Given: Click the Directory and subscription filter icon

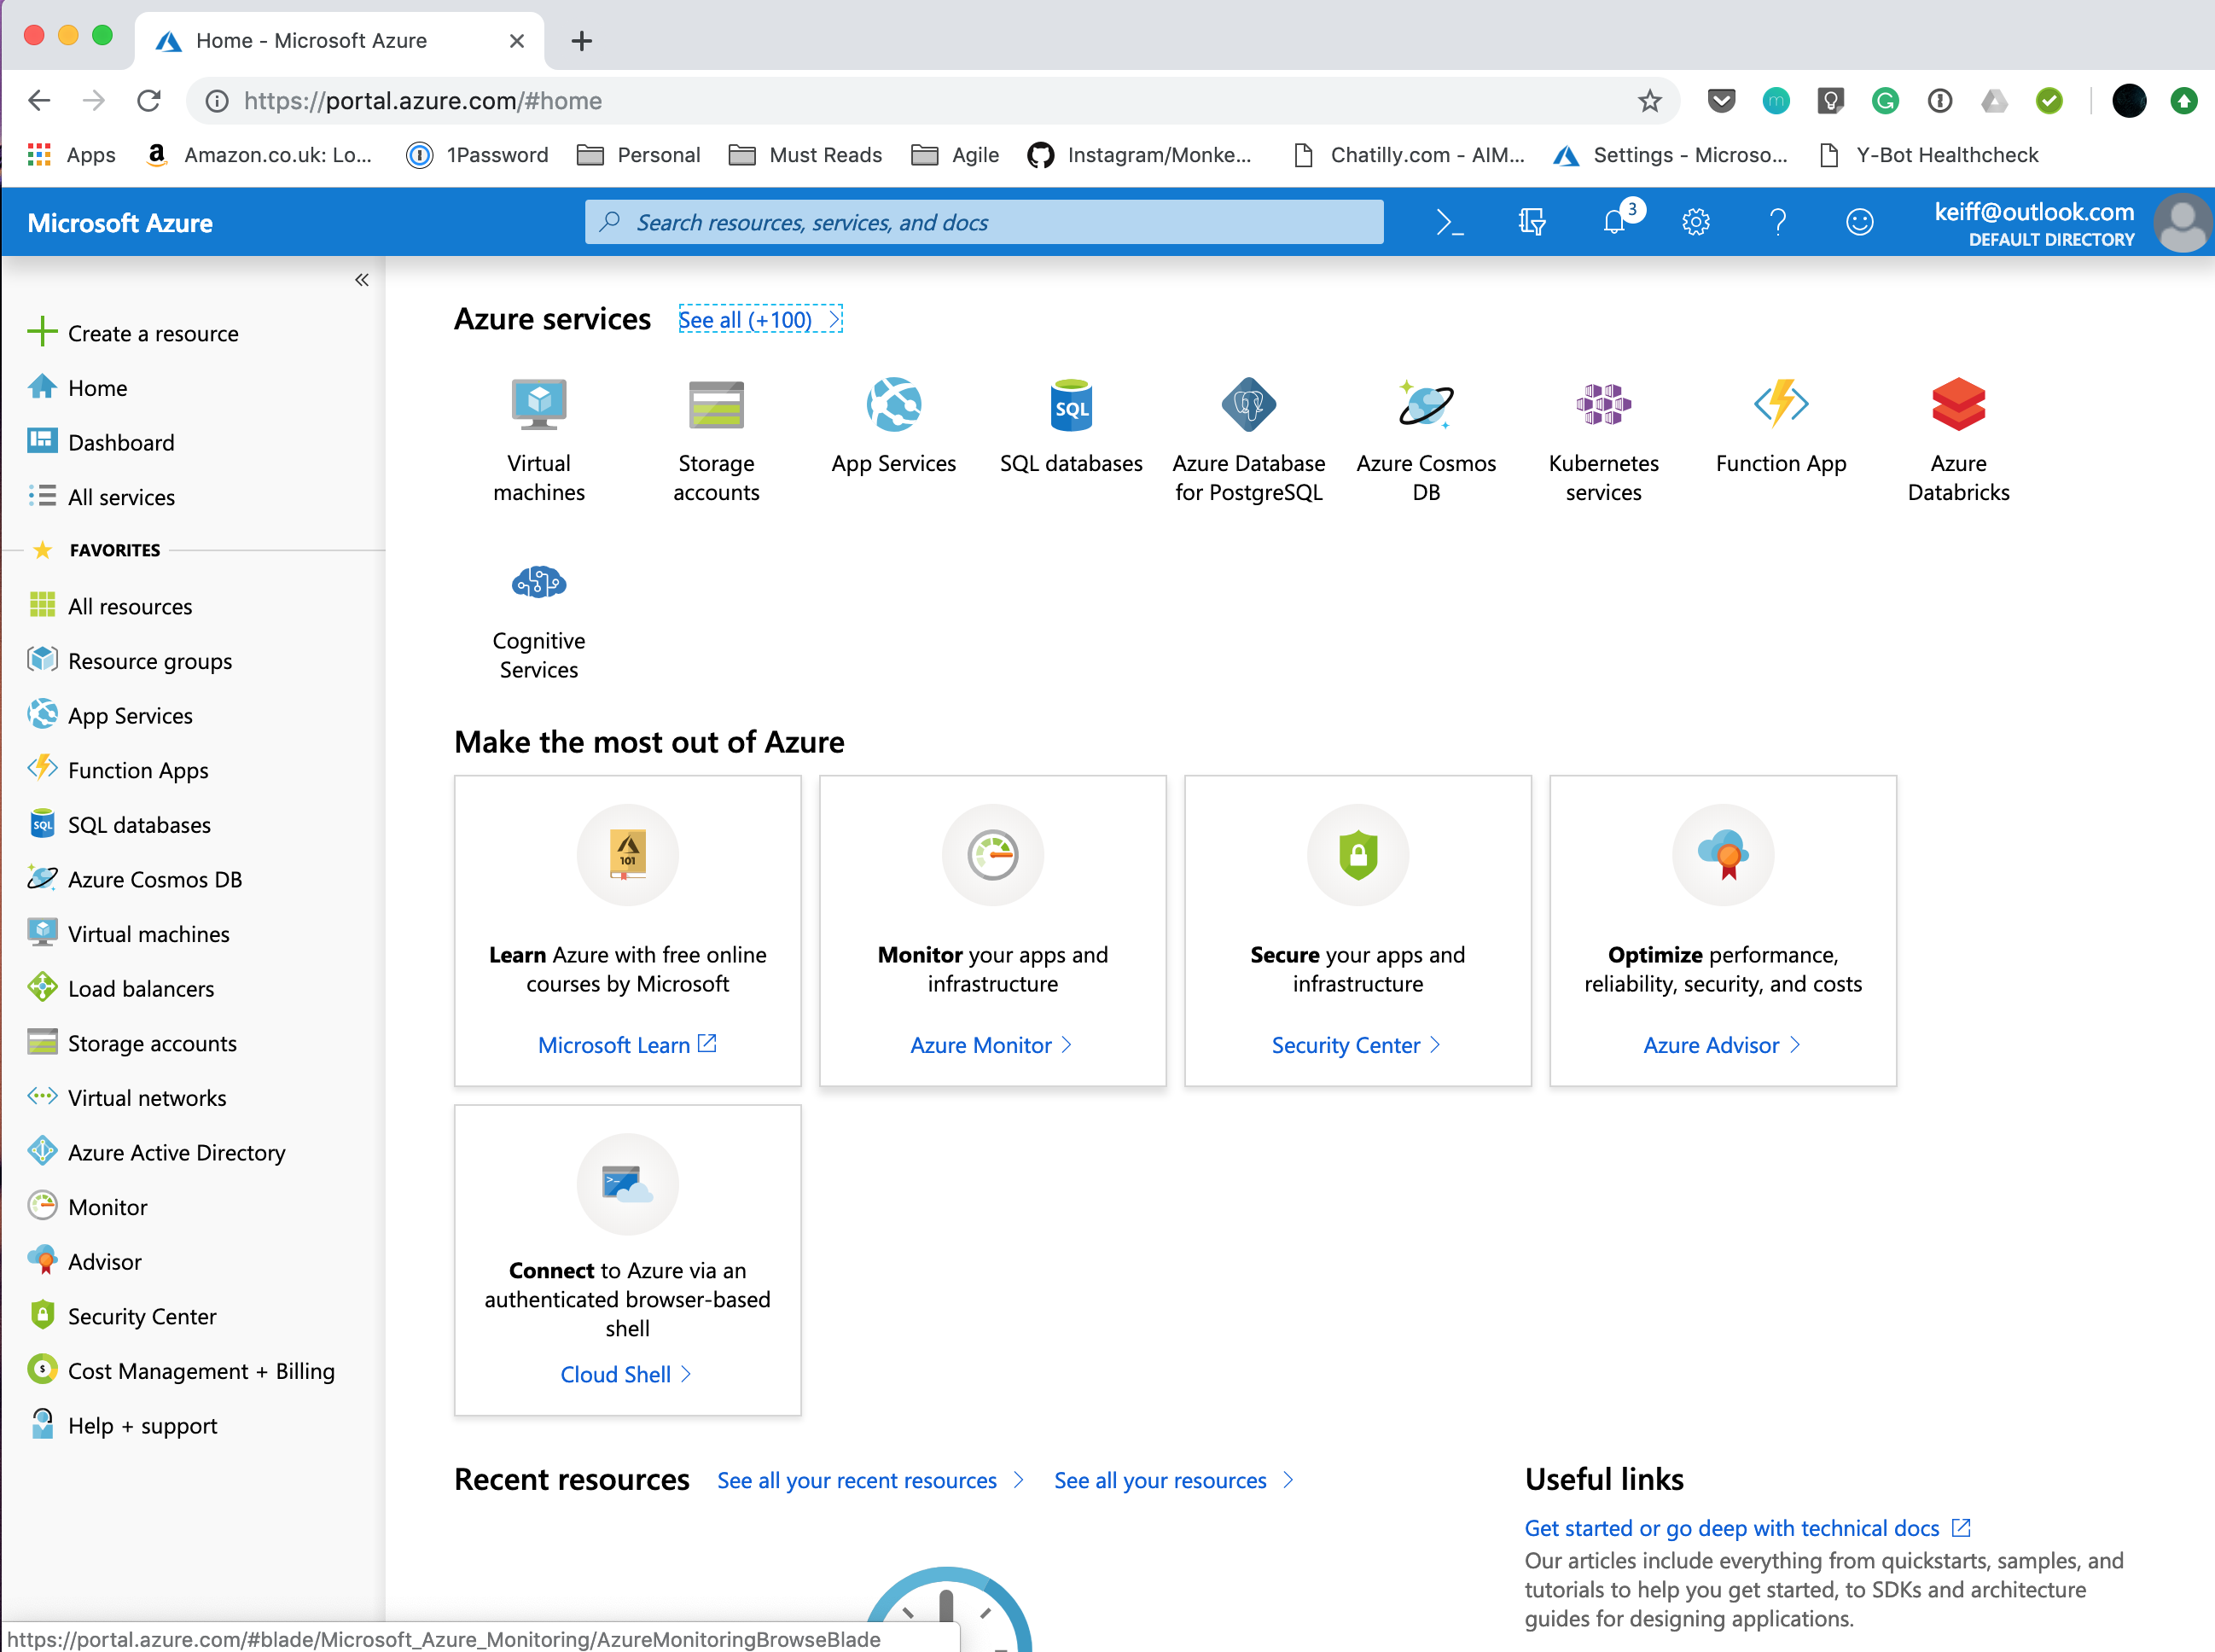Looking at the screenshot, I should [x=1531, y=222].
